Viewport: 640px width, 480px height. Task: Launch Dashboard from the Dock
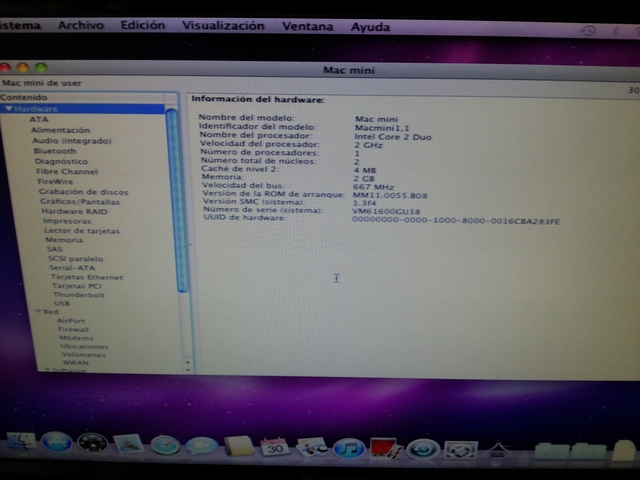92,443
